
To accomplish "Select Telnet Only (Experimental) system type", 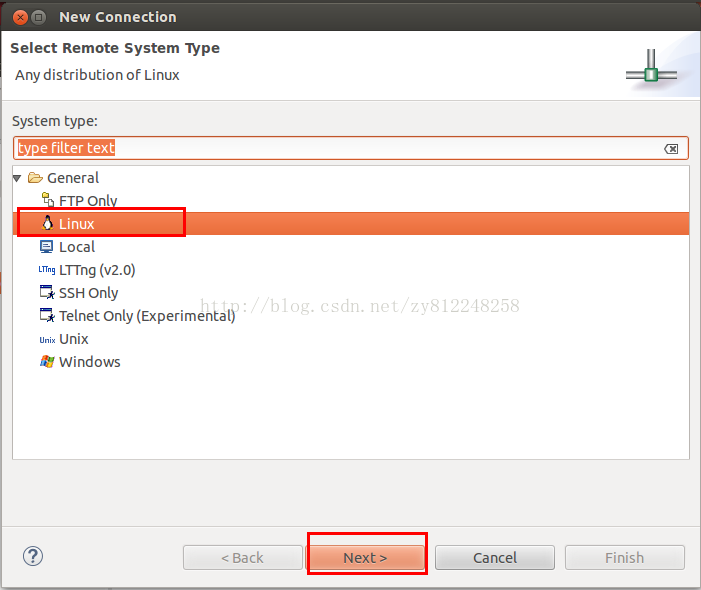I will pyautogui.click(x=147, y=316).
